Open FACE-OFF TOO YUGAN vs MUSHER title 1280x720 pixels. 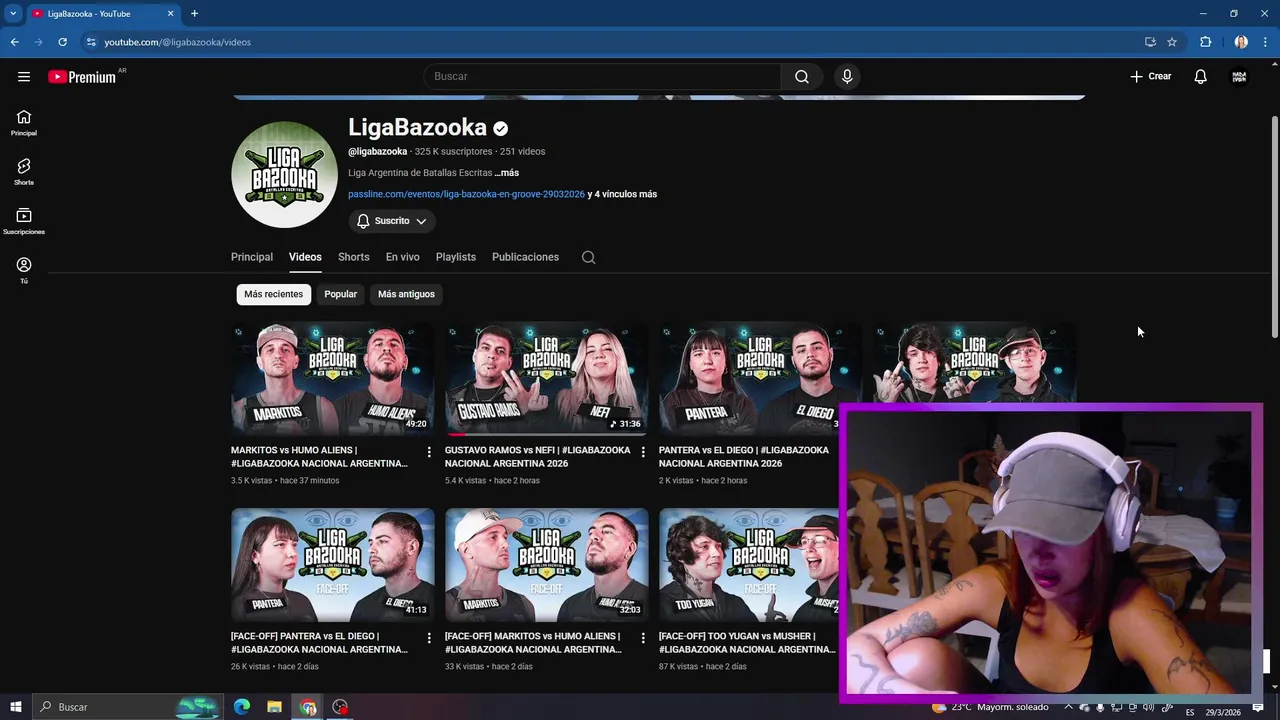[x=747, y=643]
